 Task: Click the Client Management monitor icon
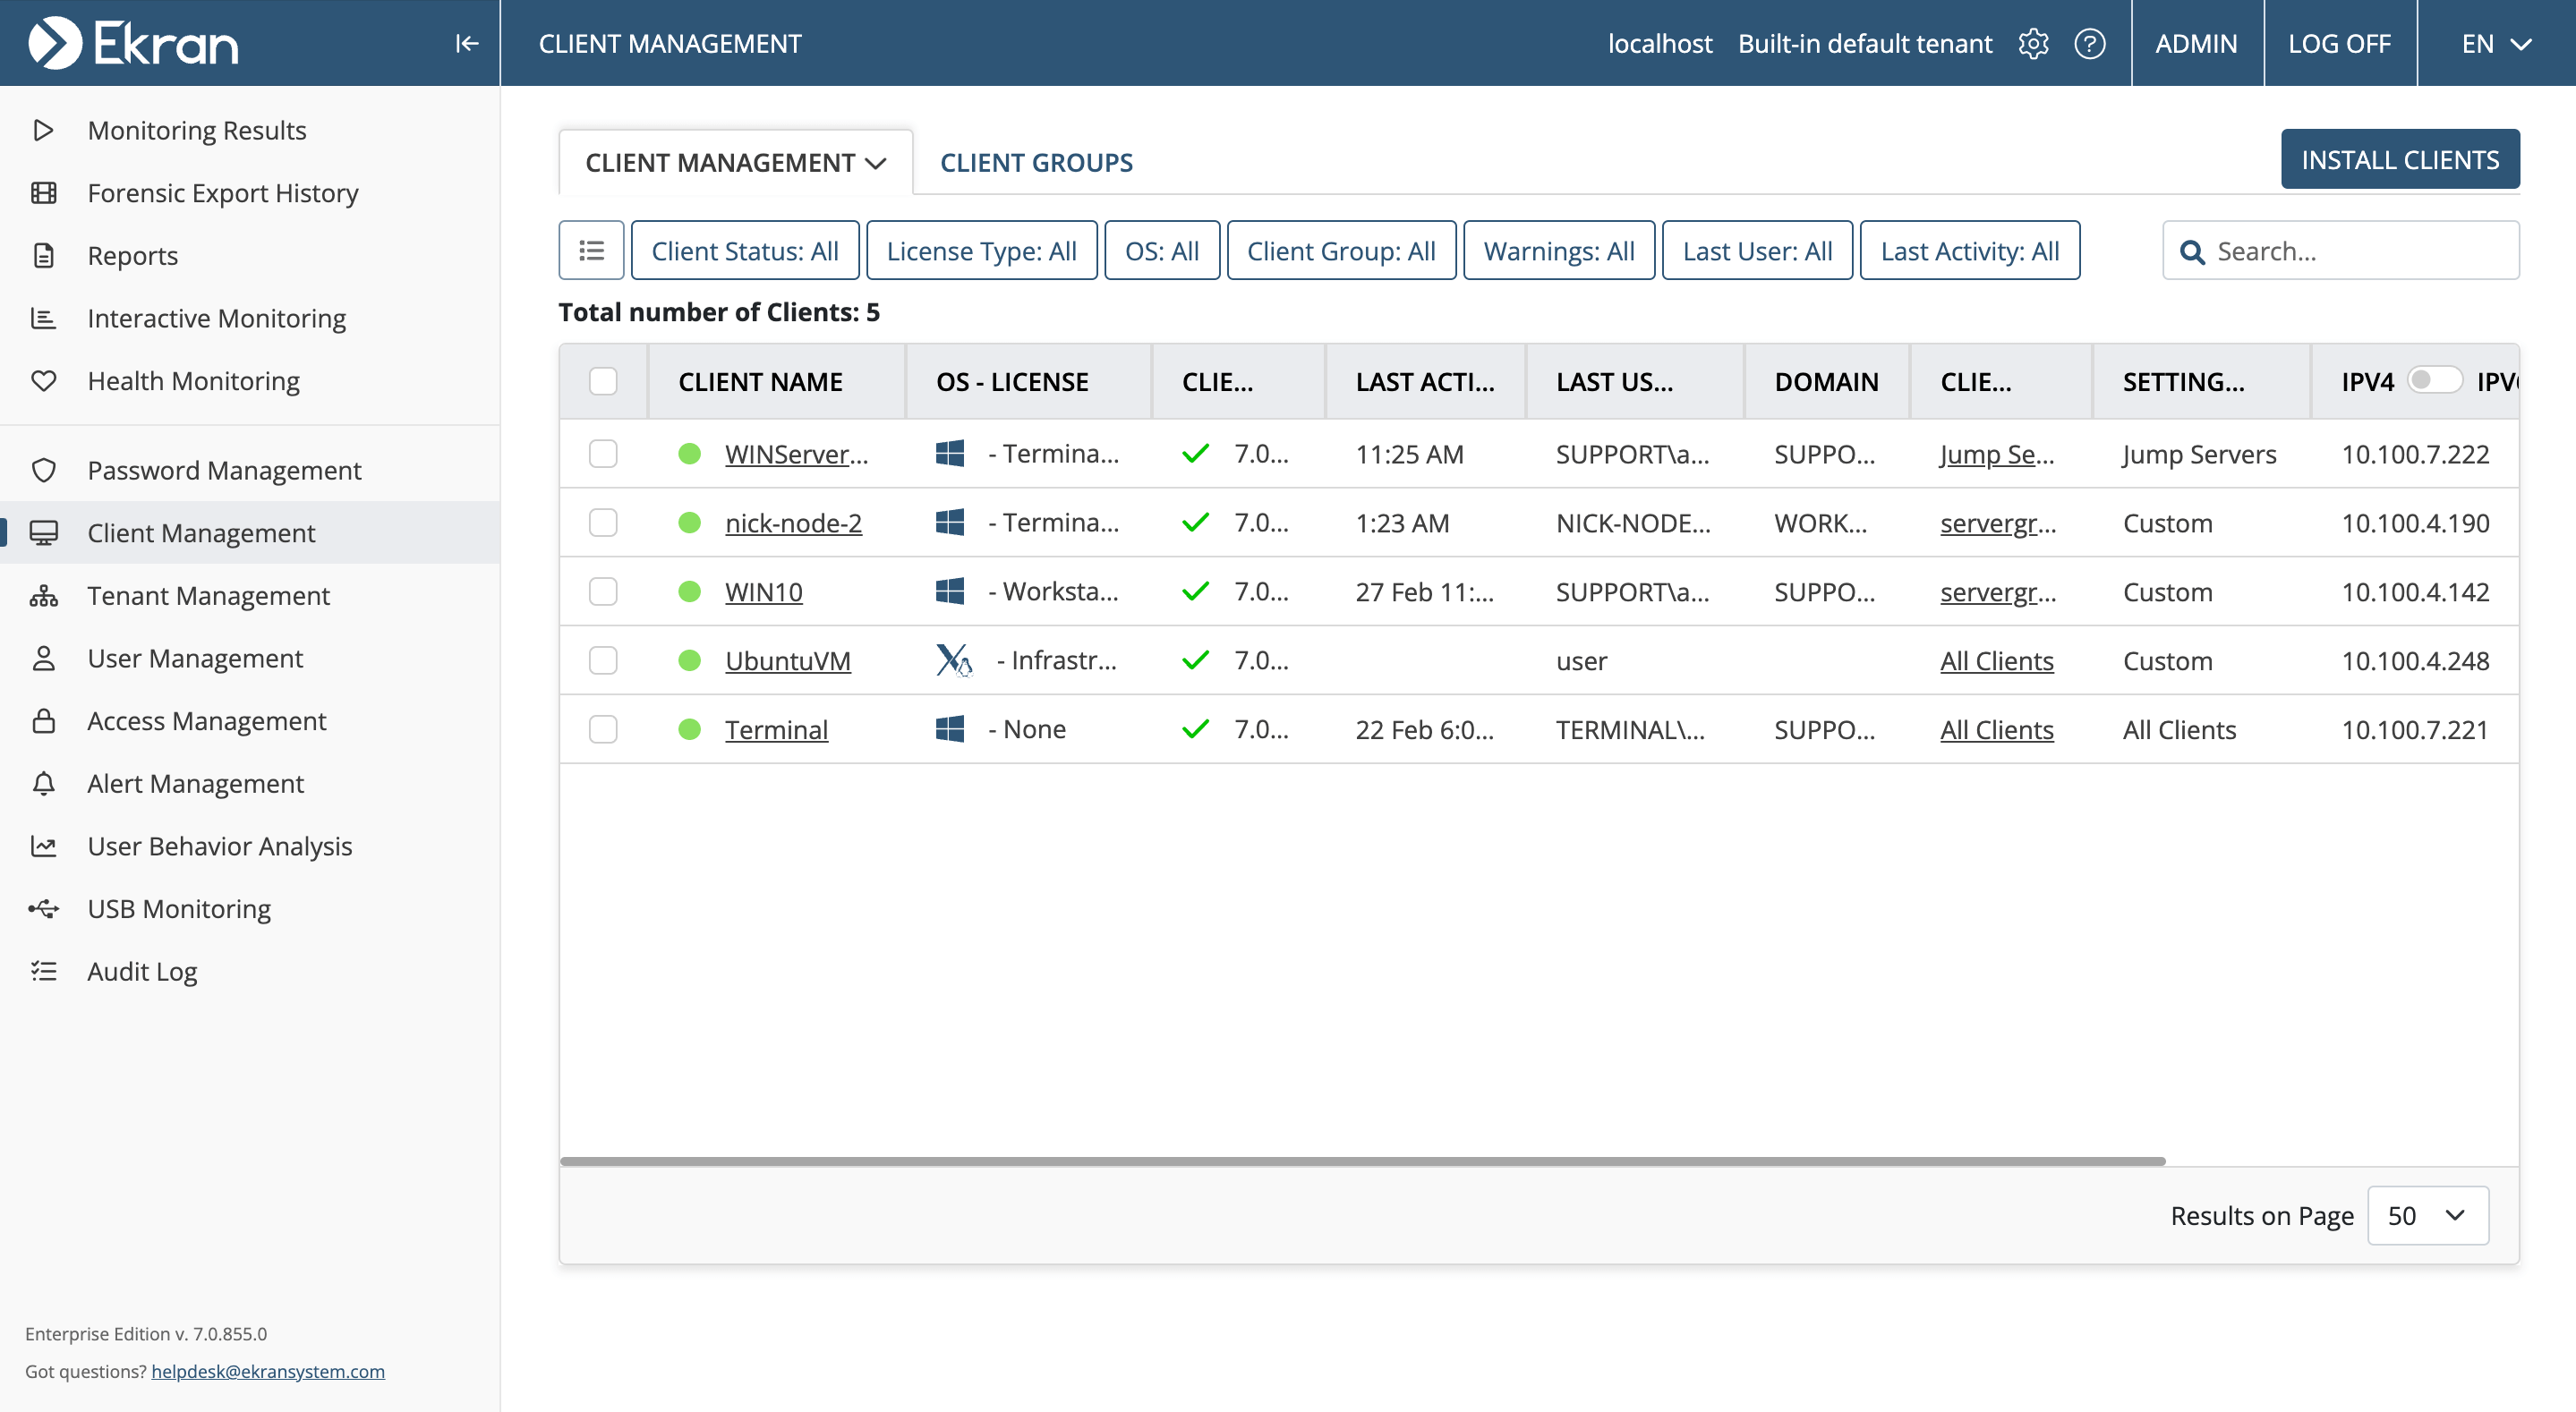[43, 533]
